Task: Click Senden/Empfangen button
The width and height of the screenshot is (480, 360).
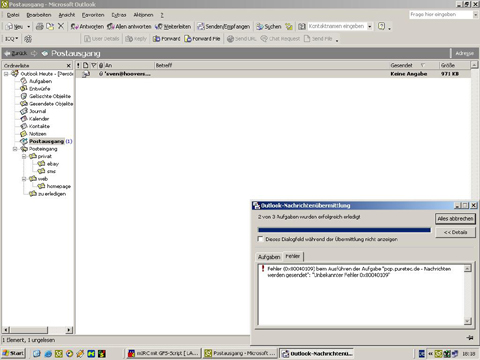Action: (223, 26)
